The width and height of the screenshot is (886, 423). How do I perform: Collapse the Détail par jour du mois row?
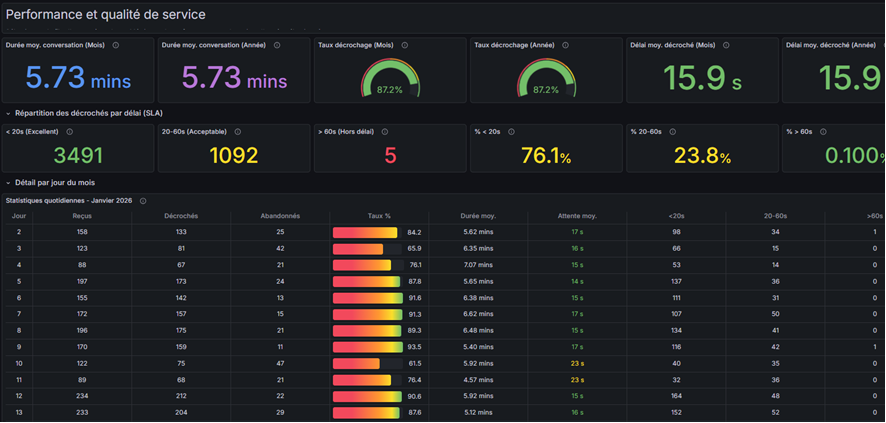pyautogui.click(x=9, y=184)
